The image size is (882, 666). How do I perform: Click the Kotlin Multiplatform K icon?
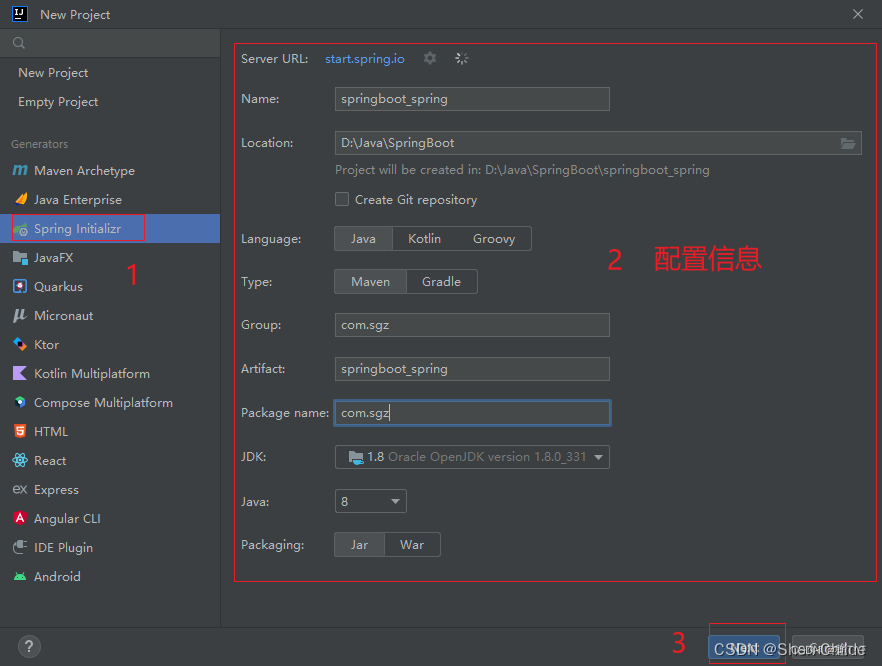pyautogui.click(x=20, y=373)
